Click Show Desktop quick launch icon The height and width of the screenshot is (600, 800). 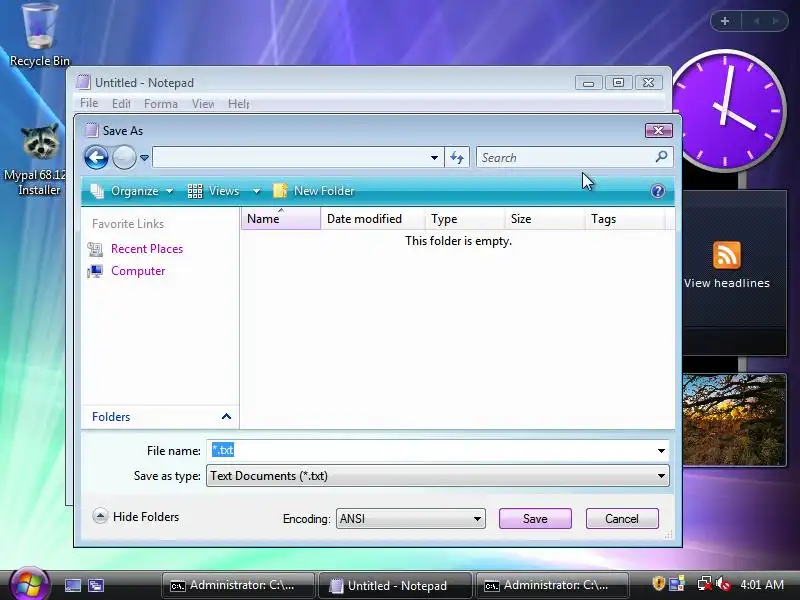pyautogui.click(x=72, y=585)
